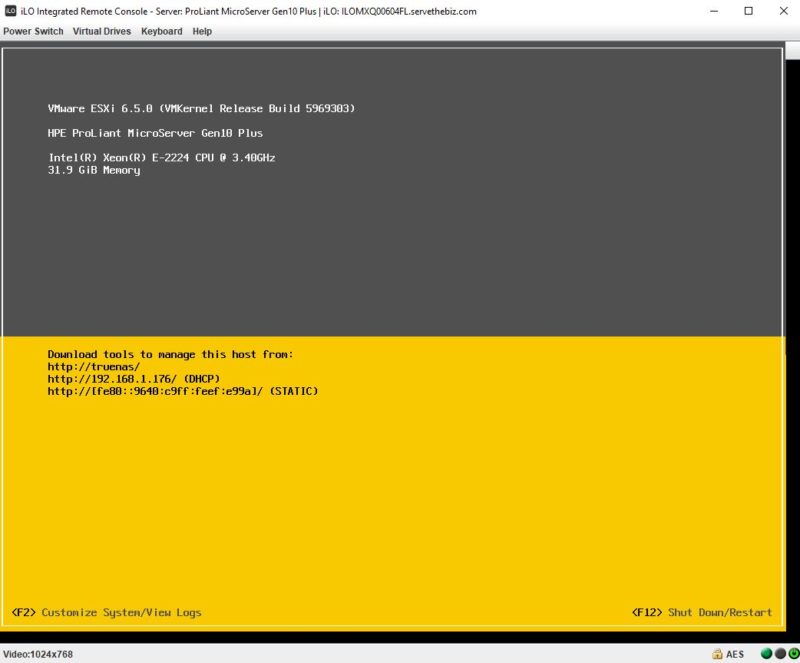Click the VMware ESXi 6.5.0 version line

coord(201,108)
